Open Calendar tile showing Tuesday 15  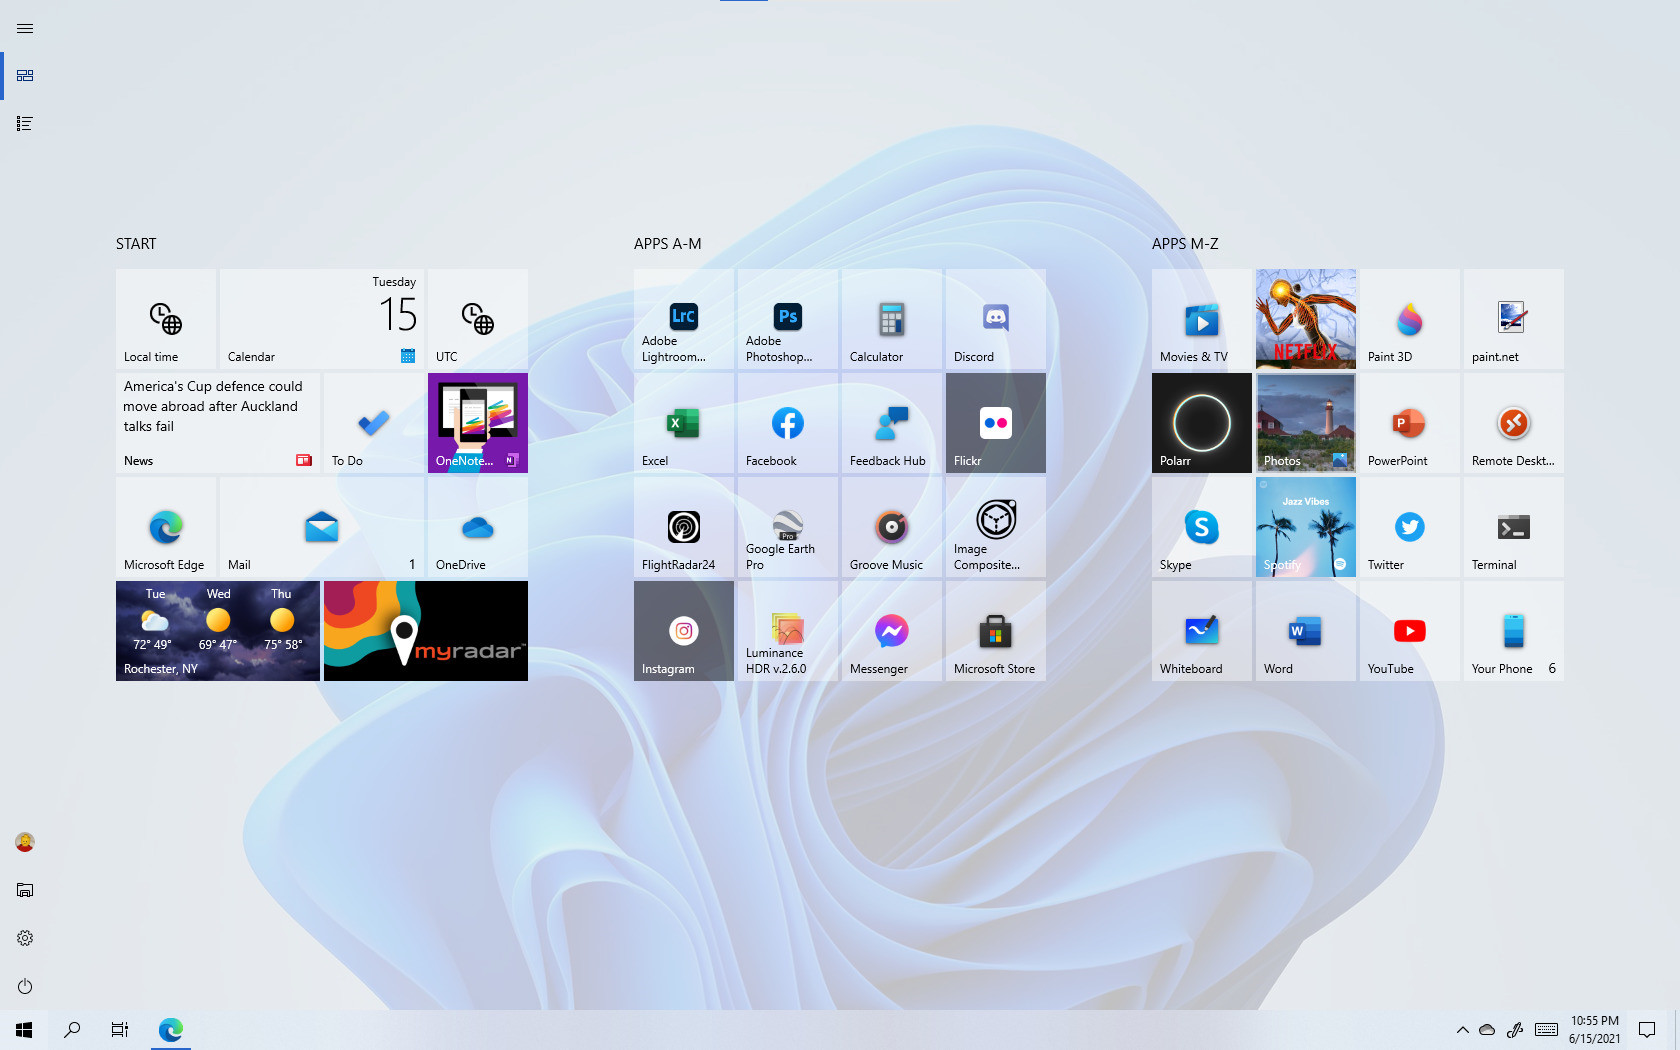[x=322, y=319]
